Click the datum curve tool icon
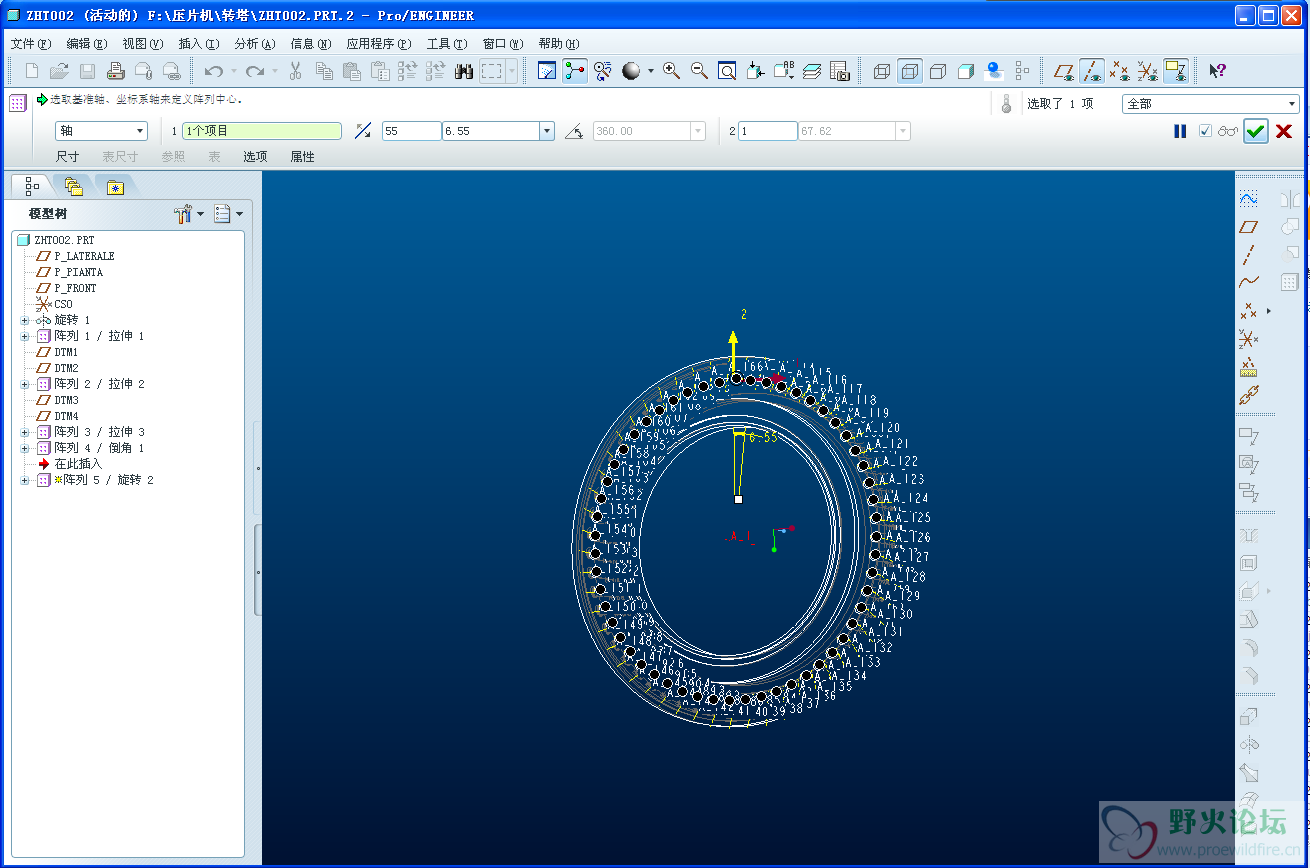 coord(1248,283)
